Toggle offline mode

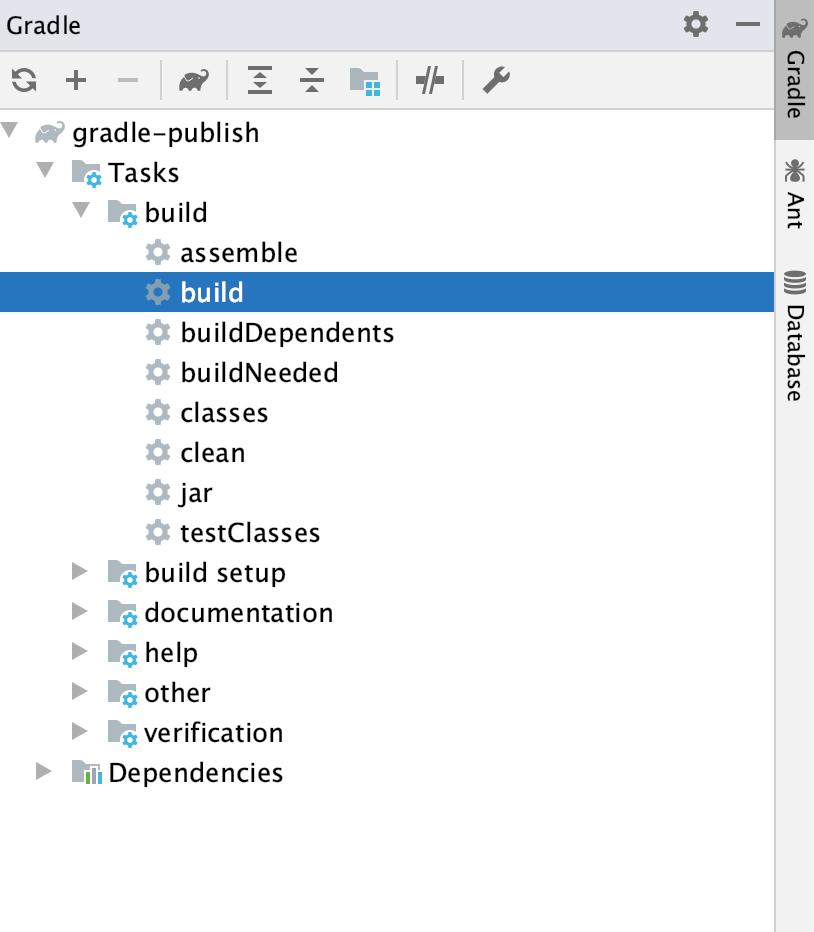click(x=430, y=80)
